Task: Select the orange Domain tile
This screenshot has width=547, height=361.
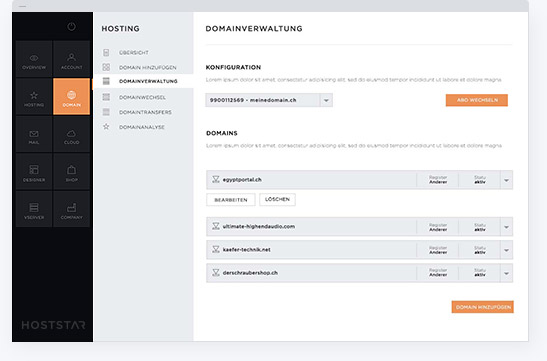Action: 72,96
